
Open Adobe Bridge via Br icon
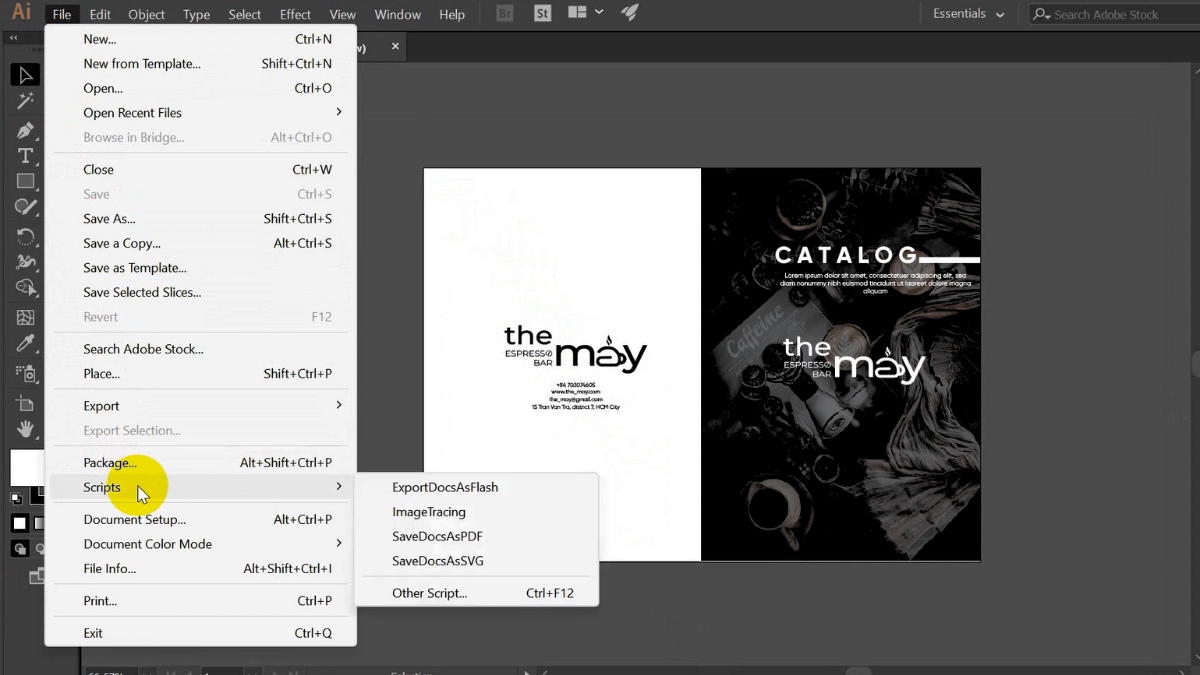505,14
